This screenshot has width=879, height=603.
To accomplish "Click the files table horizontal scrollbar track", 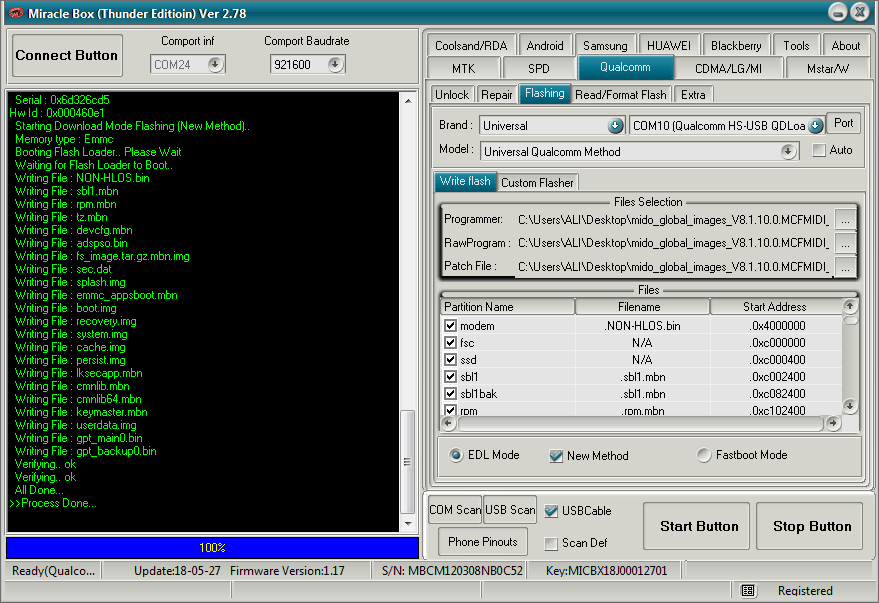I will point(641,424).
